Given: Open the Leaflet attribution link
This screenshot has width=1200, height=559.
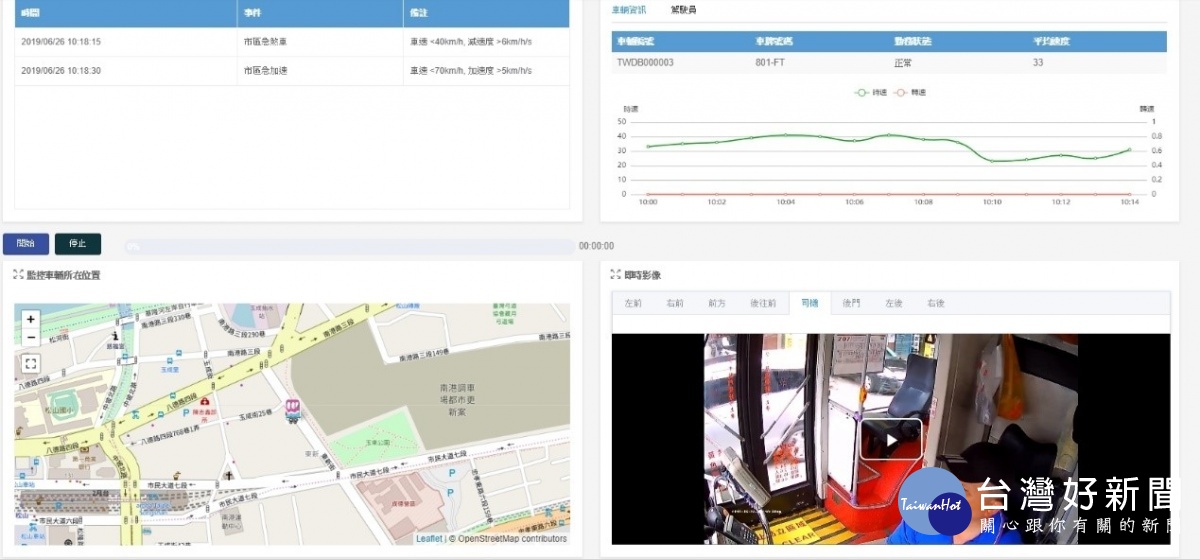Looking at the screenshot, I should point(429,539).
